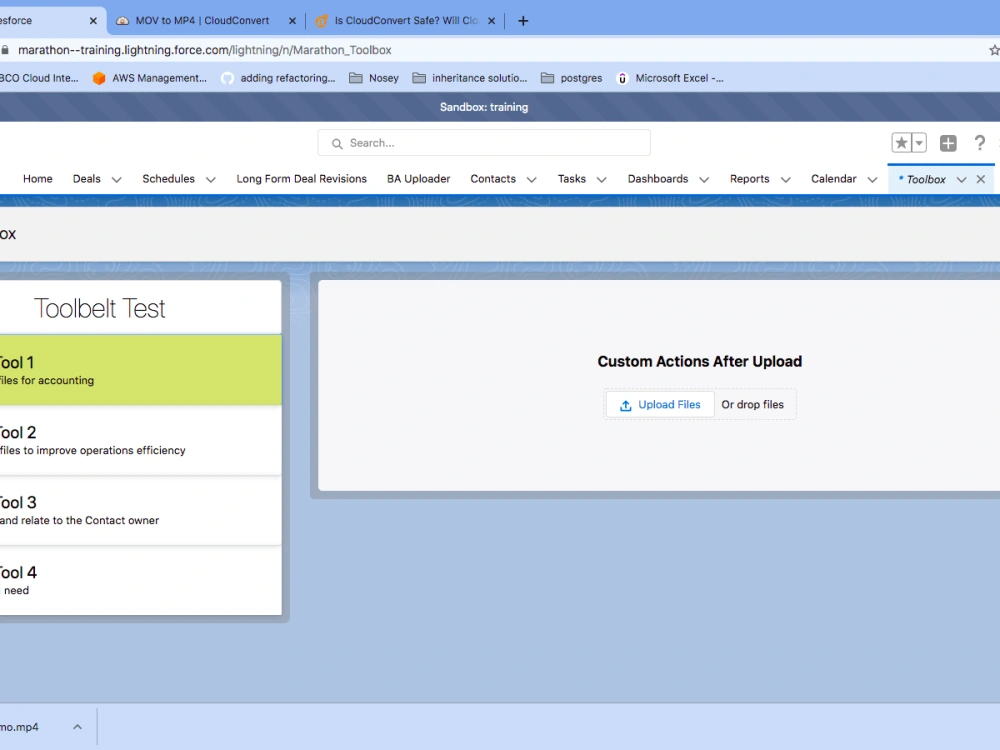The image size is (1000, 750).
Task: Open Long Form Deal Revisions tab
Action: pyautogui.click(x=302, y=179)
